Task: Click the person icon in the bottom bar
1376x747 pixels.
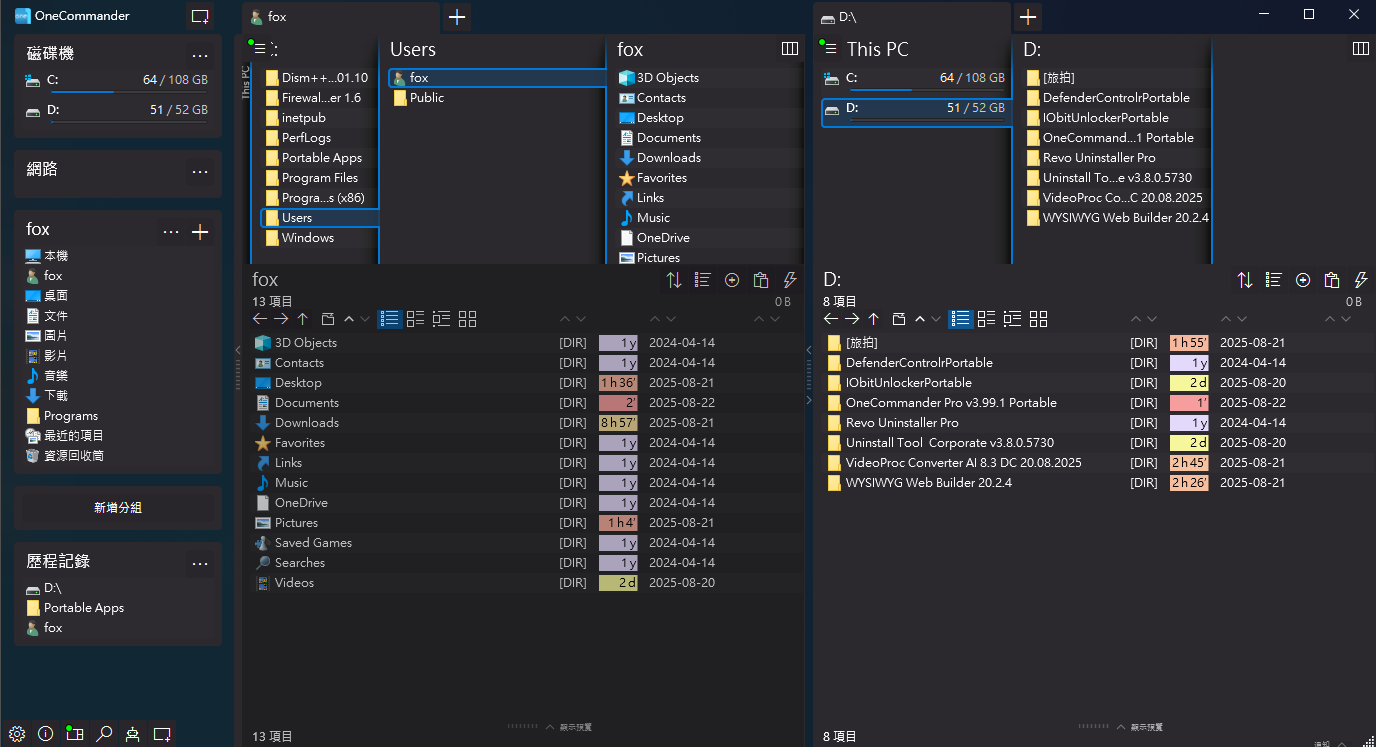Action: (x=132, y=734)
